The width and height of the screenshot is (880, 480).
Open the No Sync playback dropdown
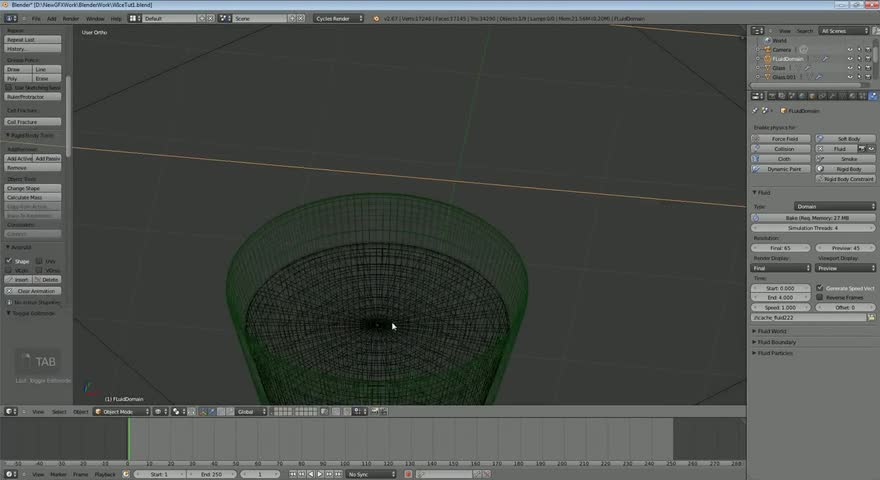pos(371,474)
